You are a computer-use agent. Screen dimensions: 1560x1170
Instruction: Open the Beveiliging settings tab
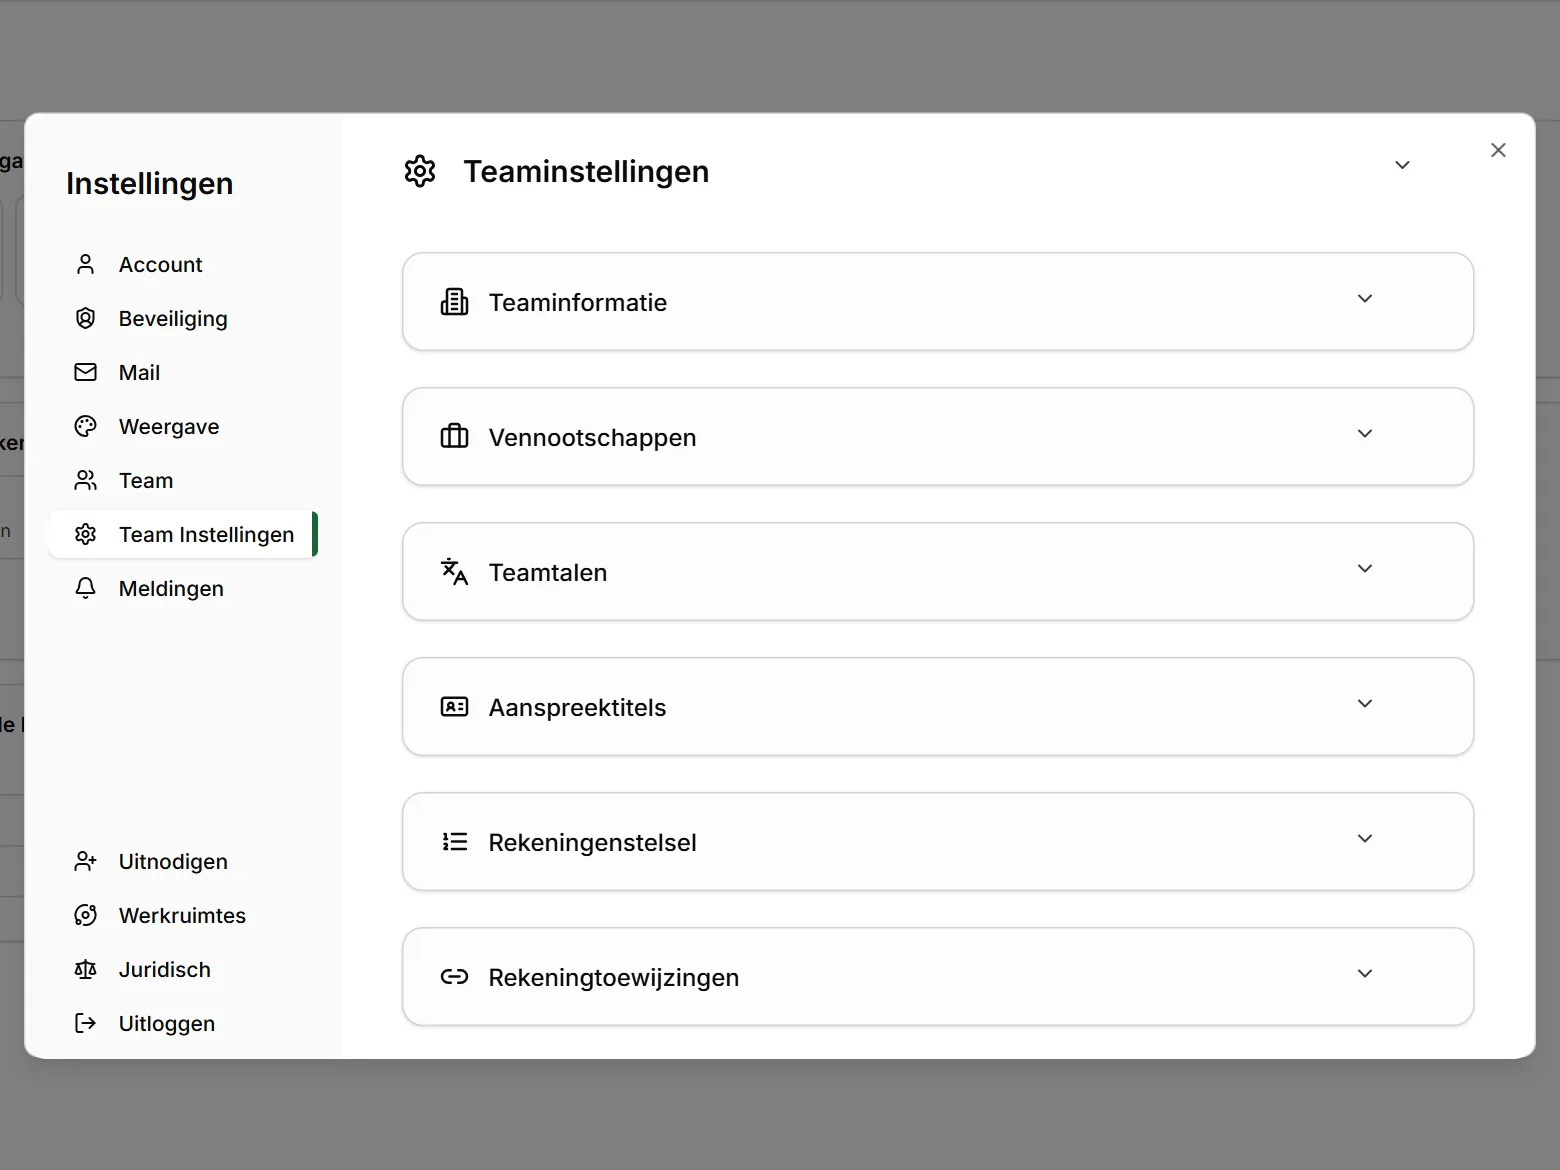pos(183,318)
